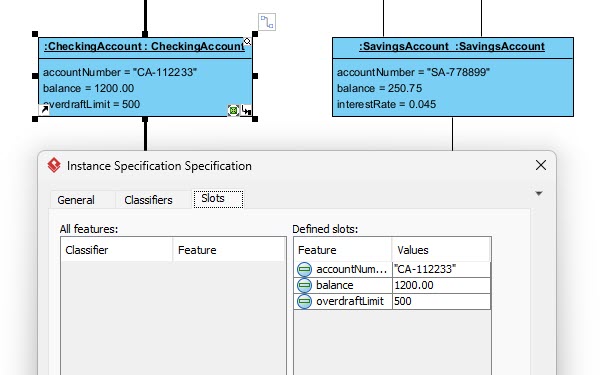Remove the accountNum... slot with its minus icon

(x=305, y=269)
